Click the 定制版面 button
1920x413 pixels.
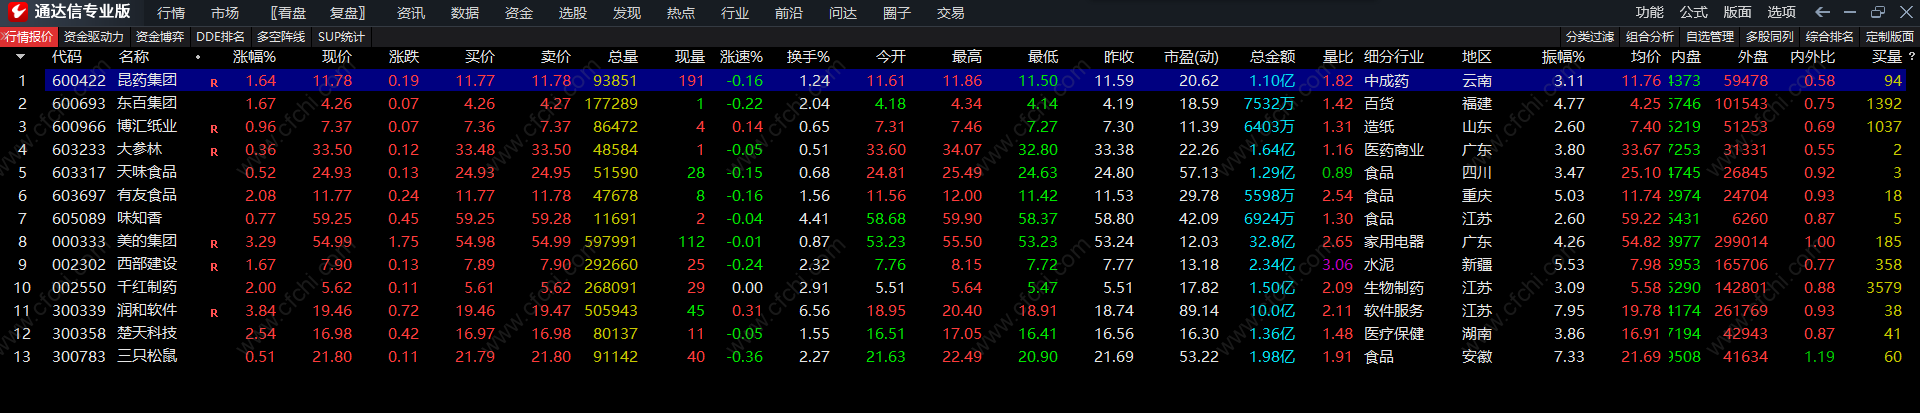1890,37
